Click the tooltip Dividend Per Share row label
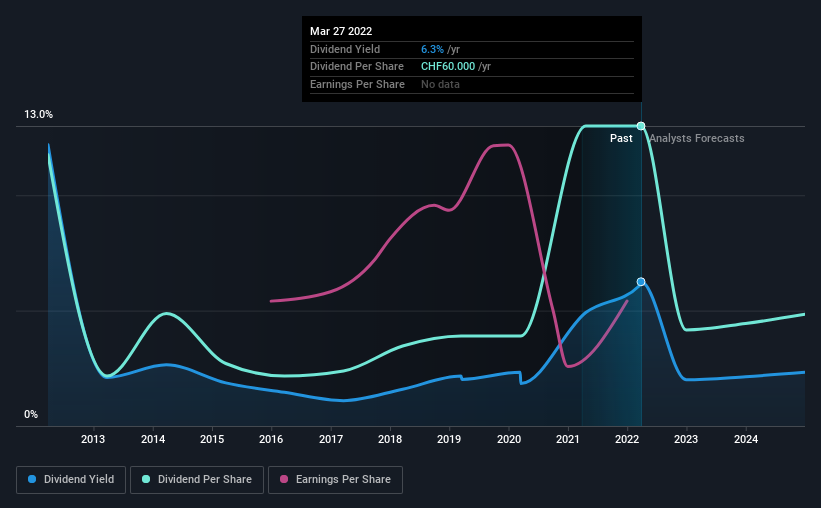Viewport: 821px width, 508px height. point(357,67)
